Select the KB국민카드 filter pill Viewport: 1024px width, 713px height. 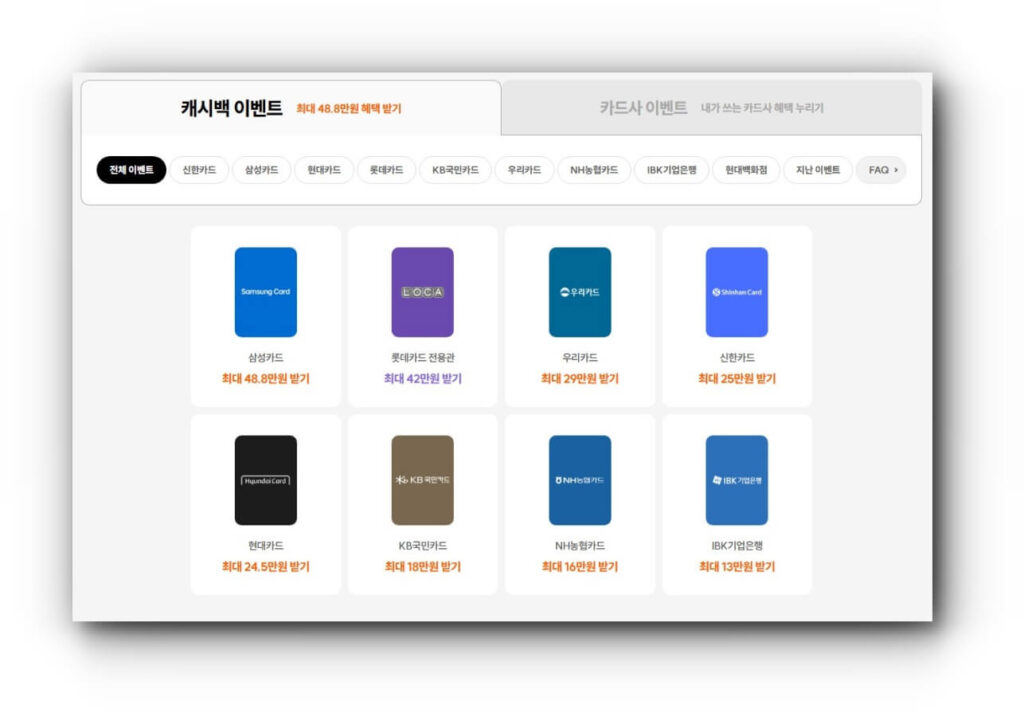(x=455, y=170)
